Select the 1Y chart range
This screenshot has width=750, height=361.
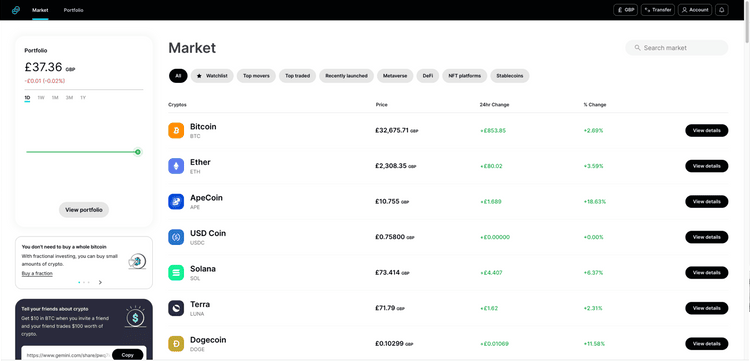coord(83,98)
